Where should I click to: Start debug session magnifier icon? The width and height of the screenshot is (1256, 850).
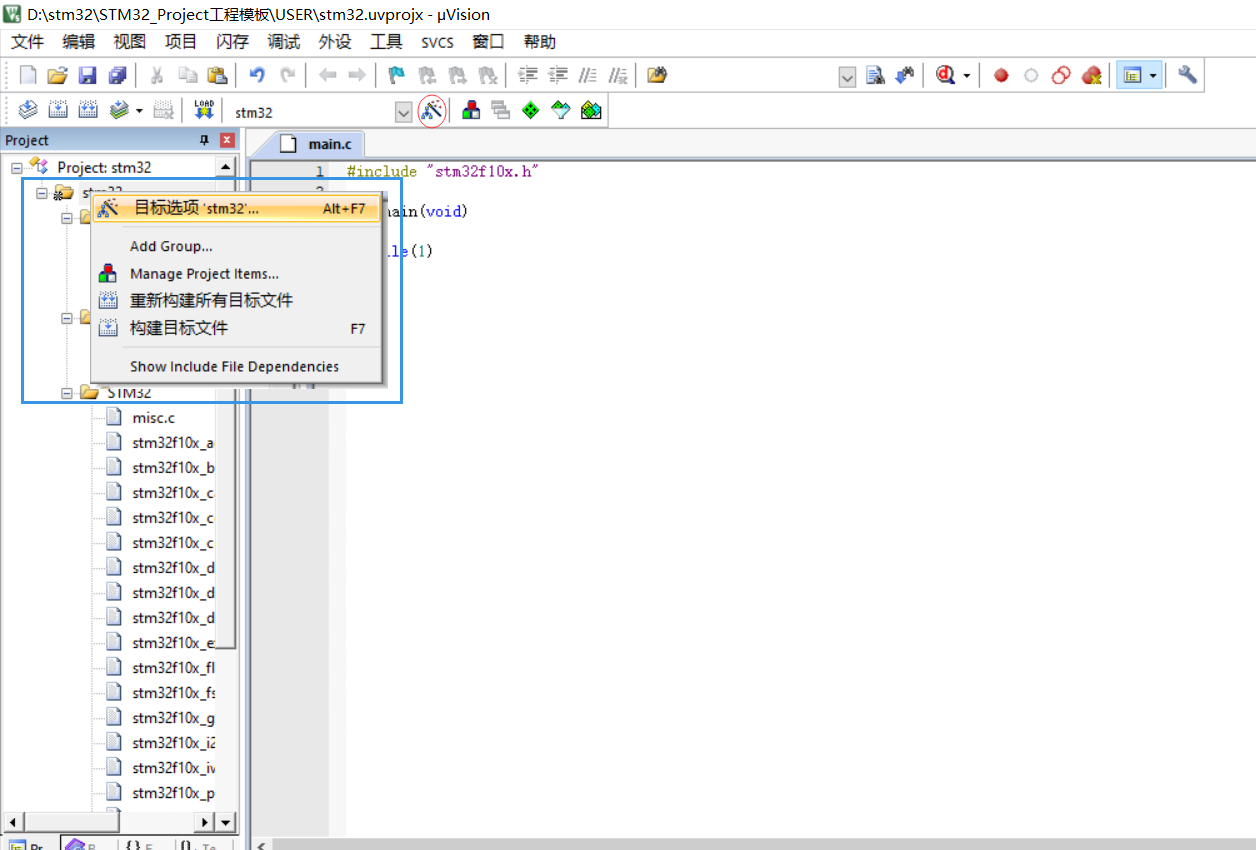[944, 75]
